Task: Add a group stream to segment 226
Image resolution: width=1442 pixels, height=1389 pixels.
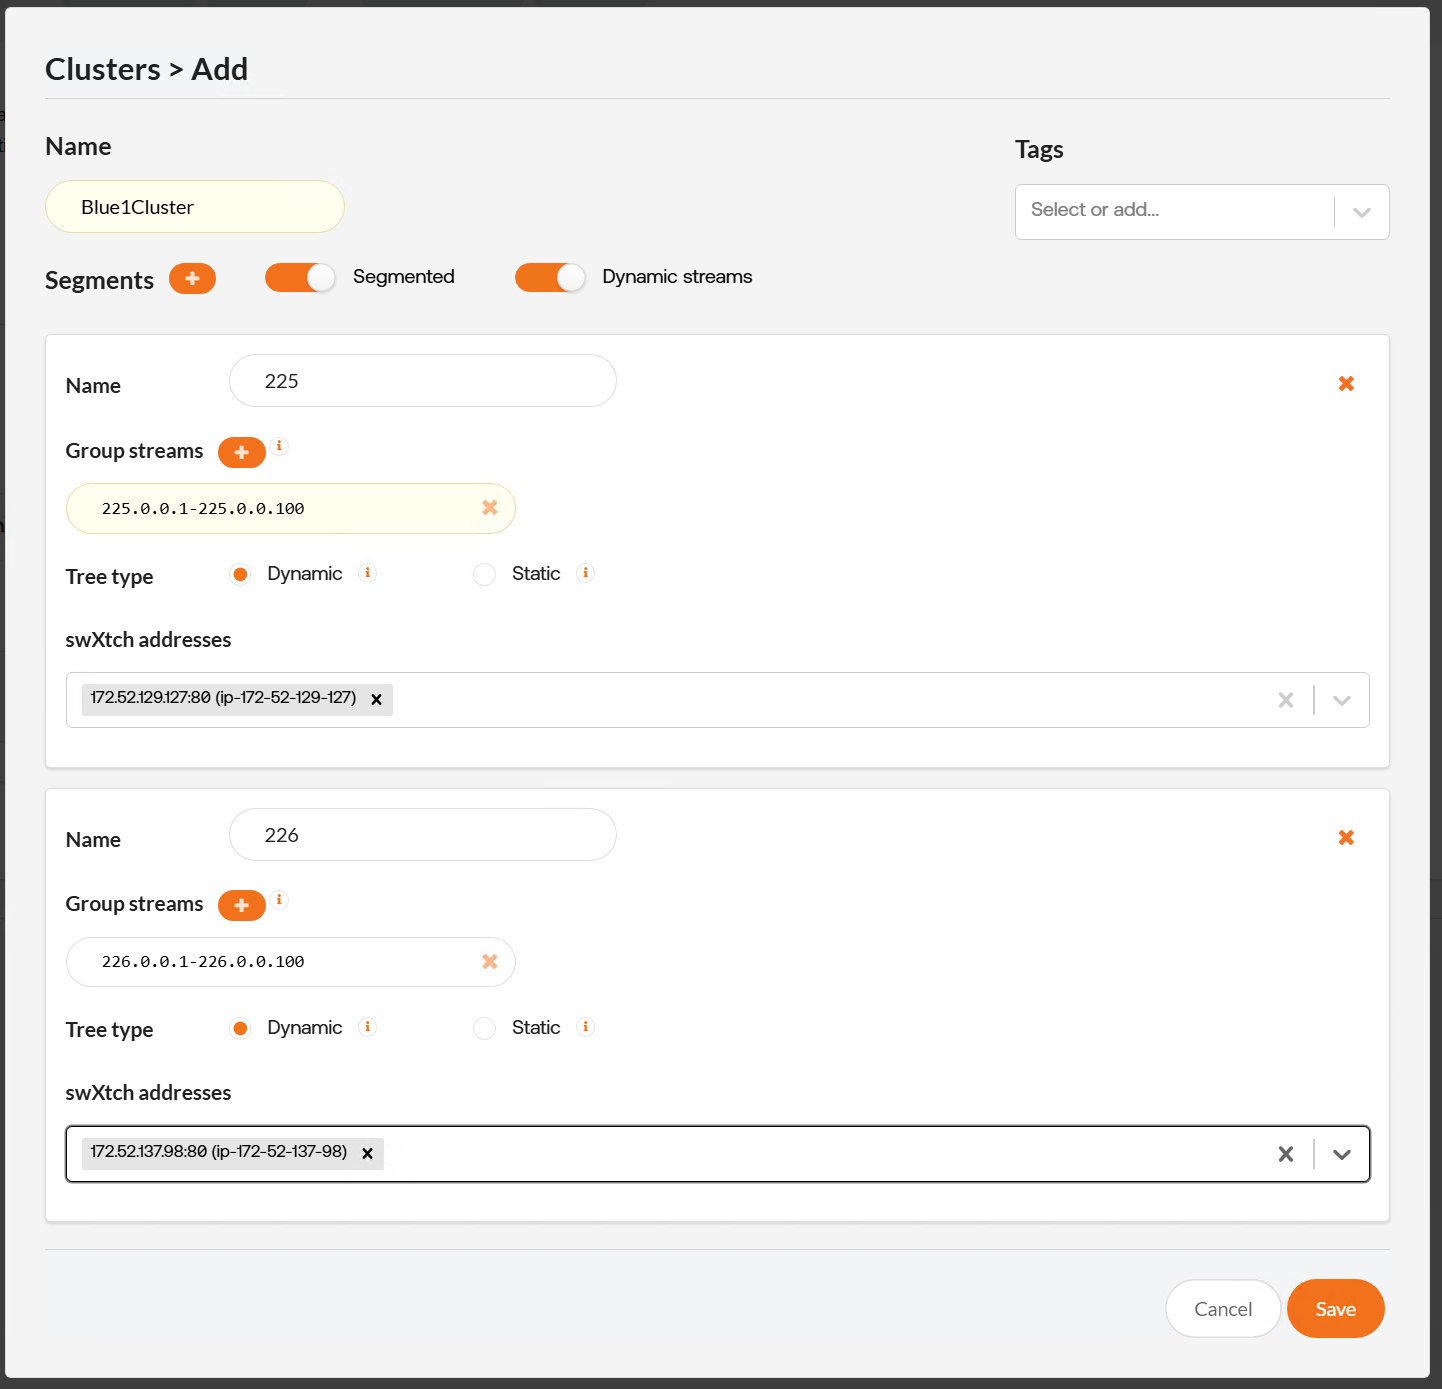Action: tap(241, 905)
